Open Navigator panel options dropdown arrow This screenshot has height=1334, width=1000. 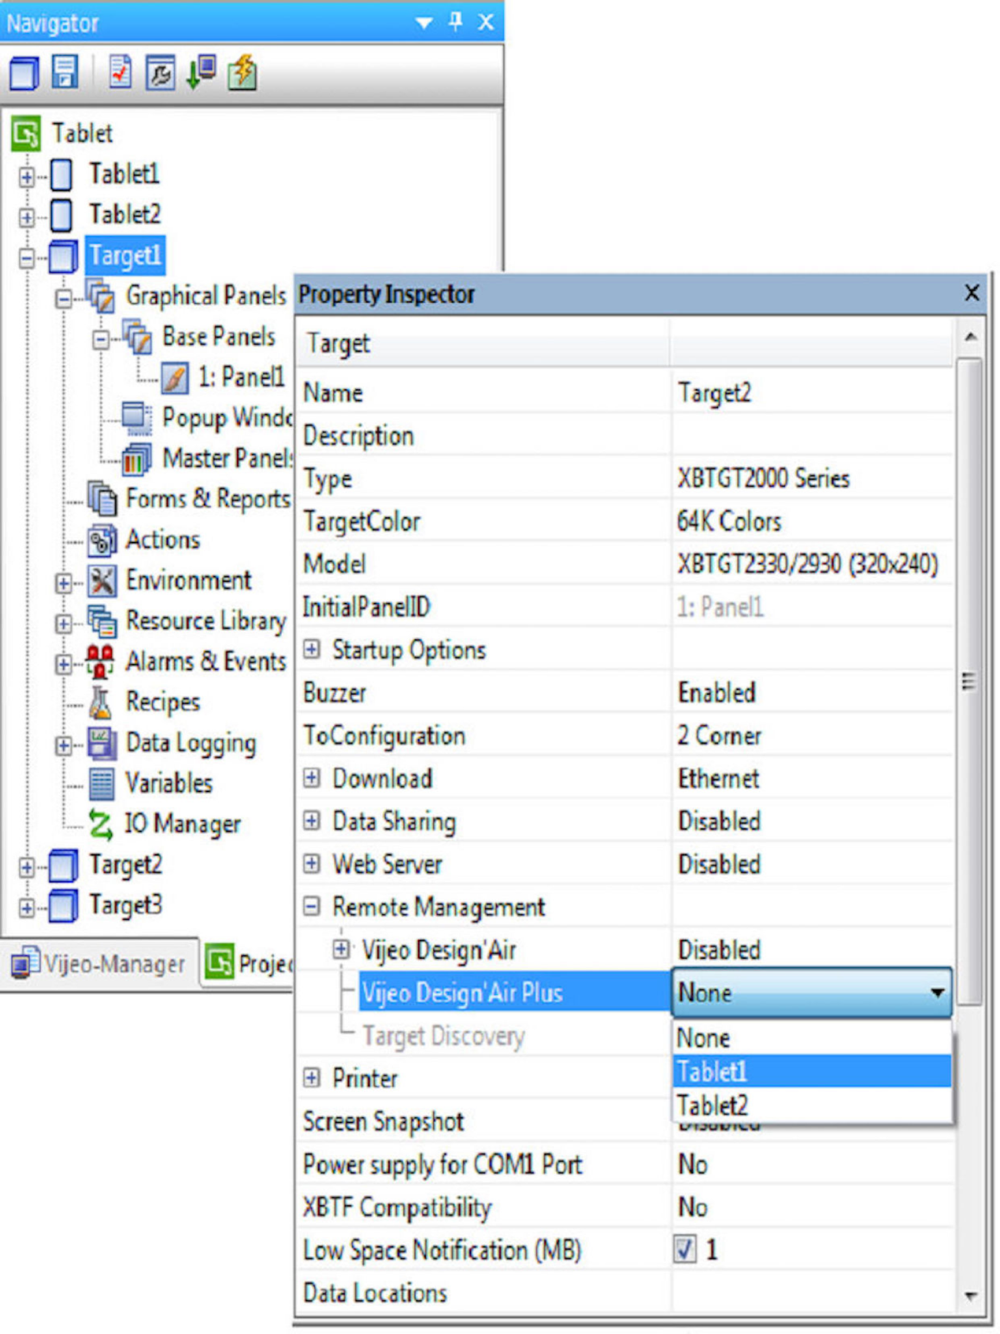pos(424,22)
